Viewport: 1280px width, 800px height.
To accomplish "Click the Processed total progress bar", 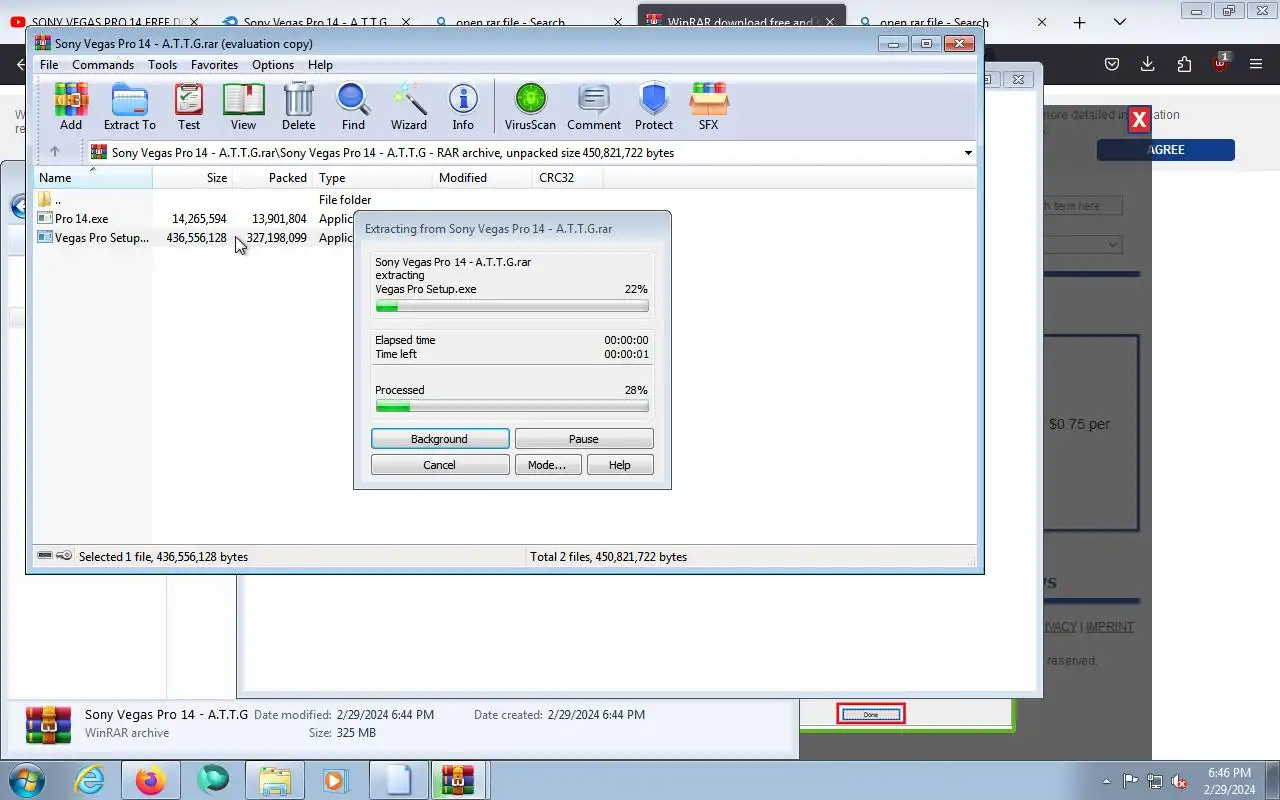I will coord(512,407).
